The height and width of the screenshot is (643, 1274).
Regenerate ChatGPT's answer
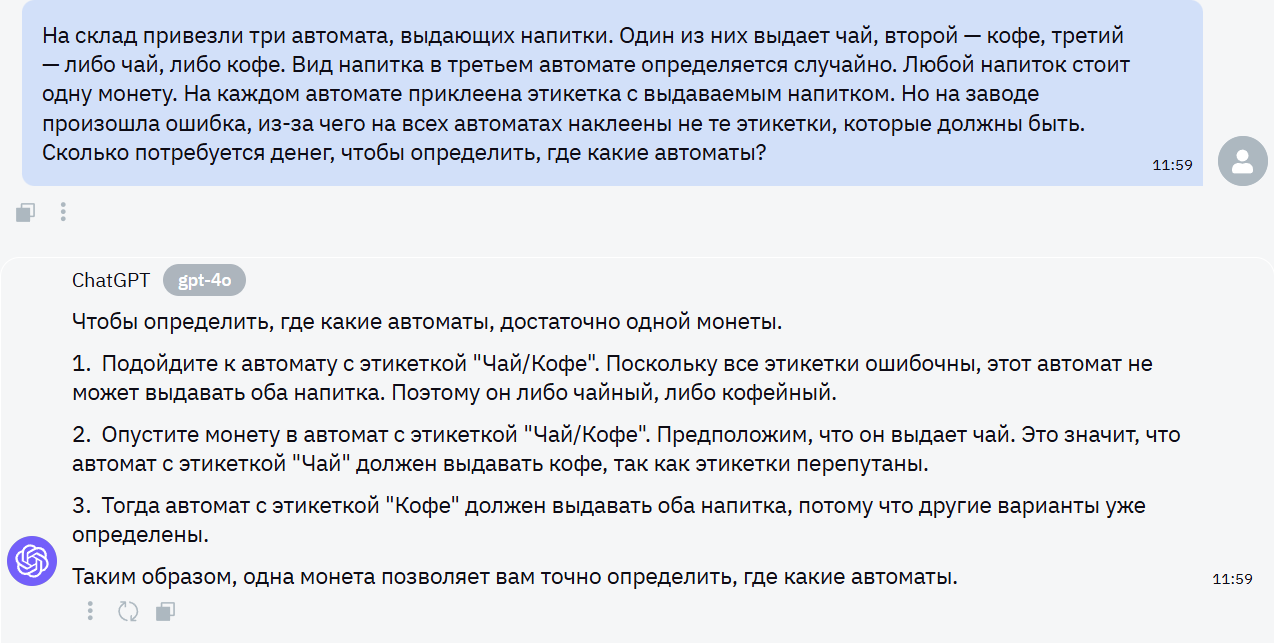[127, 610]
